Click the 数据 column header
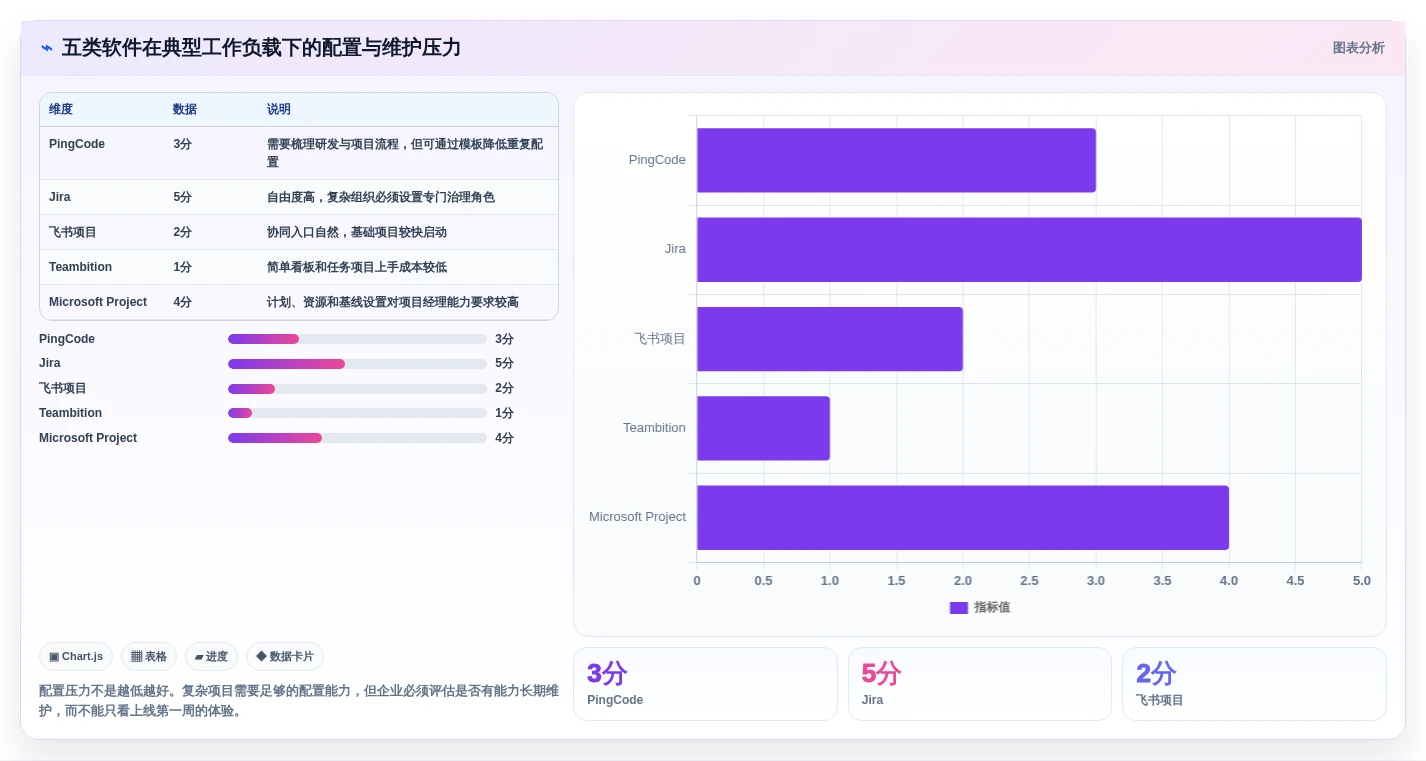The width and height of the screenshot is (1426, 761). [x=185, y=110]
